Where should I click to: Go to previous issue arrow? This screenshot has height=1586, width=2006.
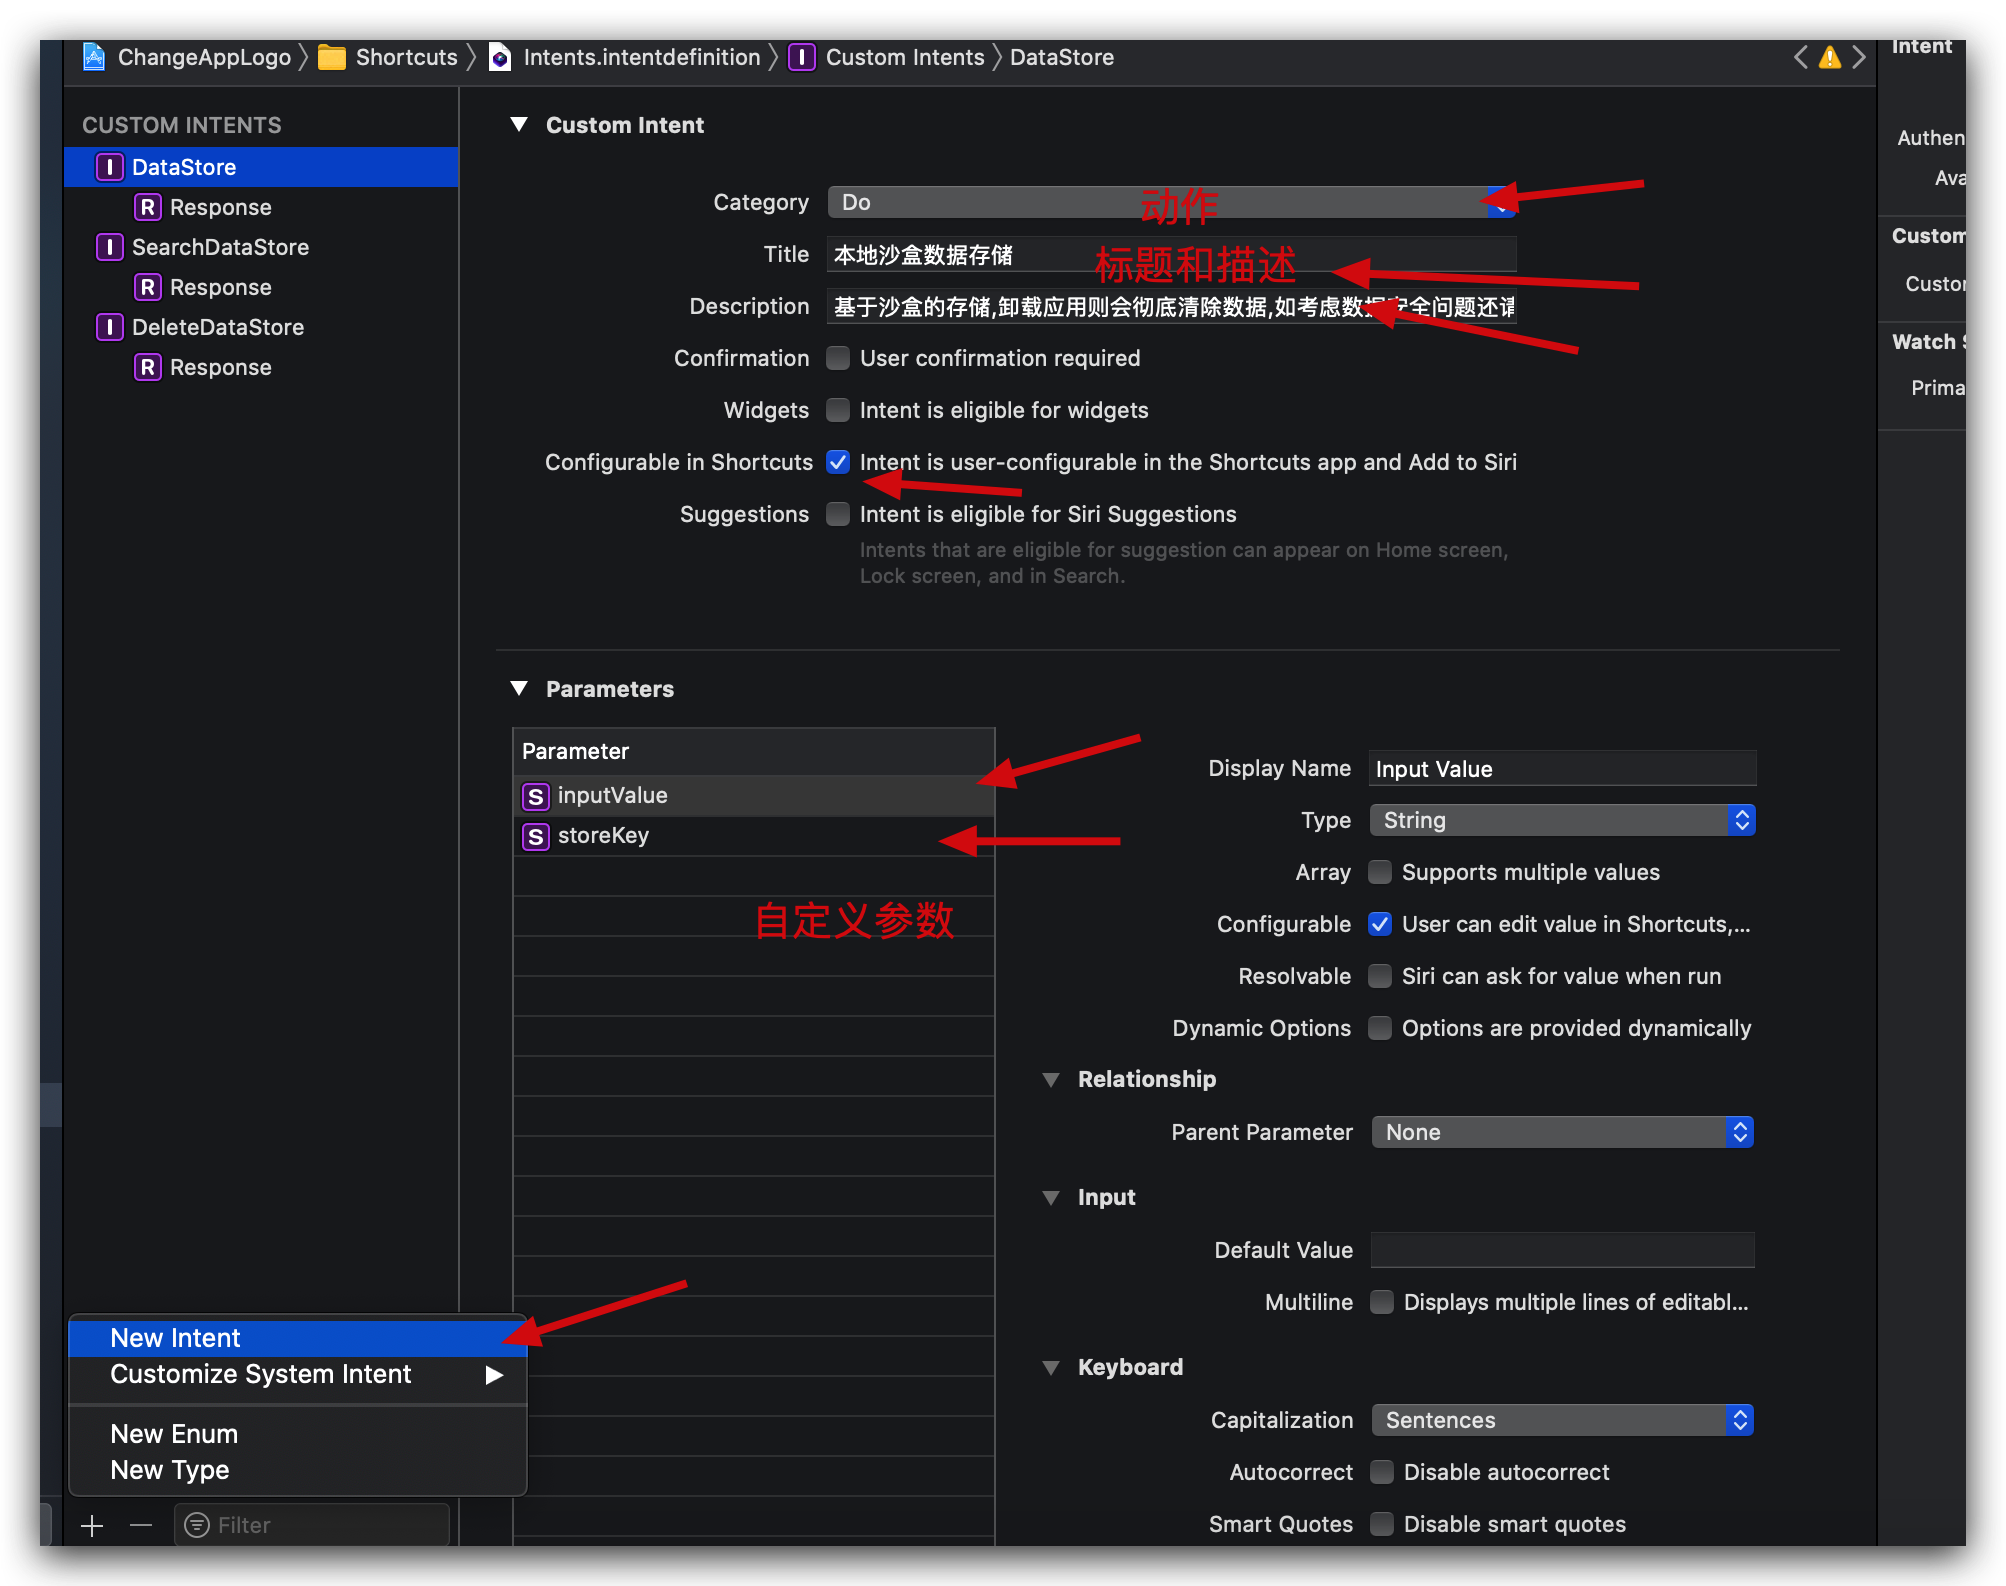tap(1800, 58)
